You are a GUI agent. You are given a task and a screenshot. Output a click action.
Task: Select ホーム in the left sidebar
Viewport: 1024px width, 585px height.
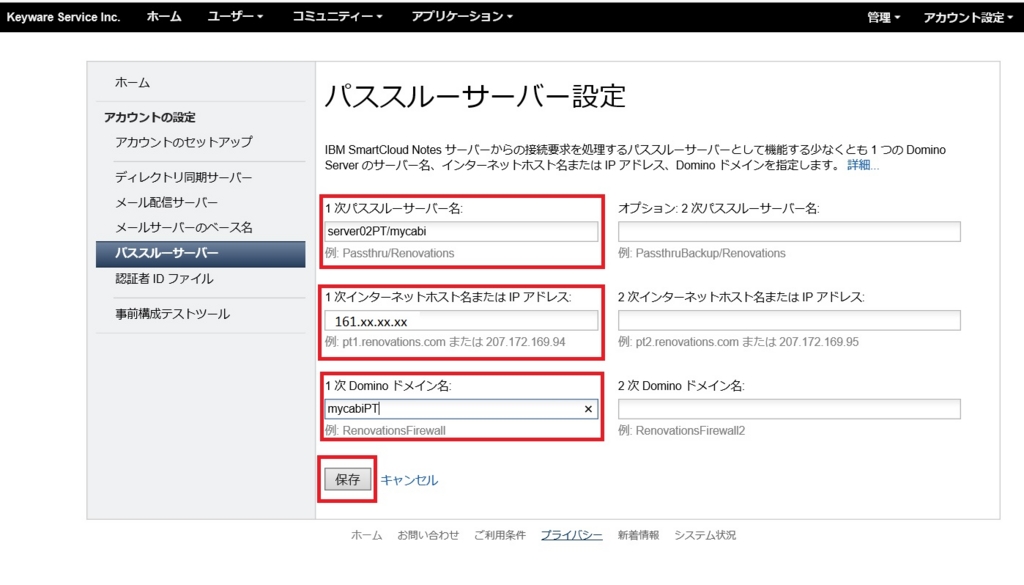pyautogui.click(x=133, y=82)
